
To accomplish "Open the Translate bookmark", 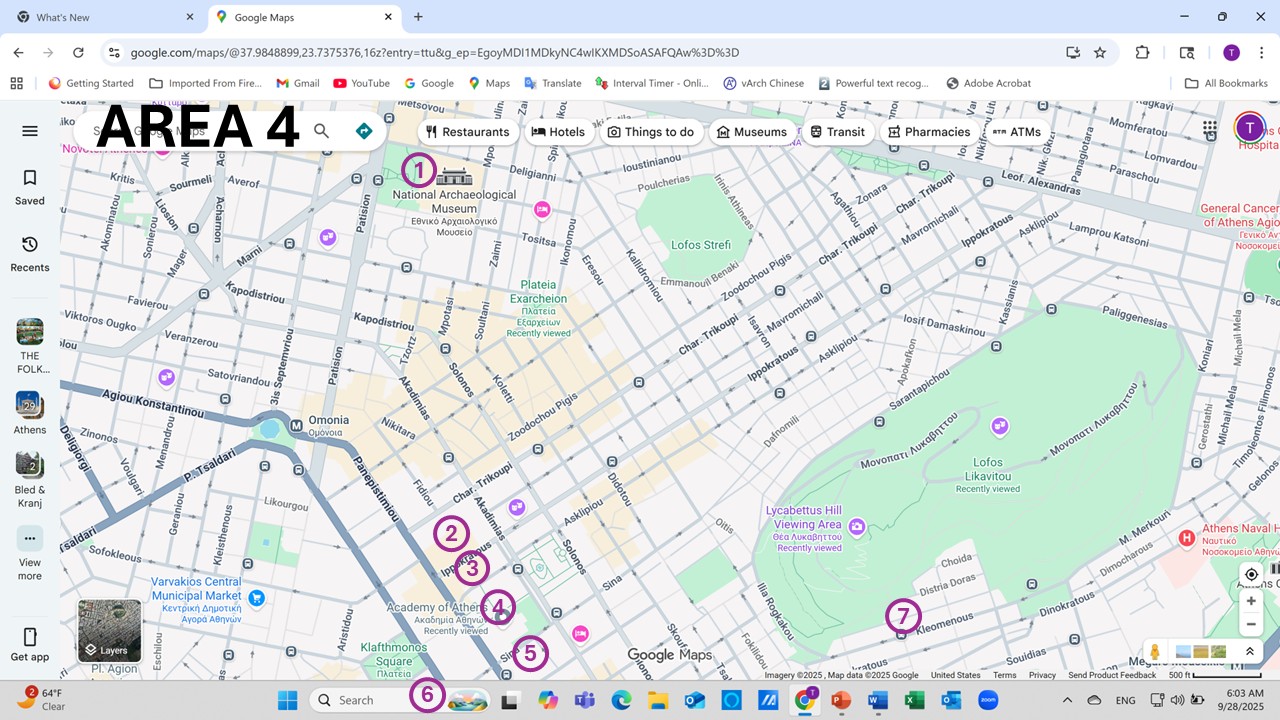I will coord(552,83).
